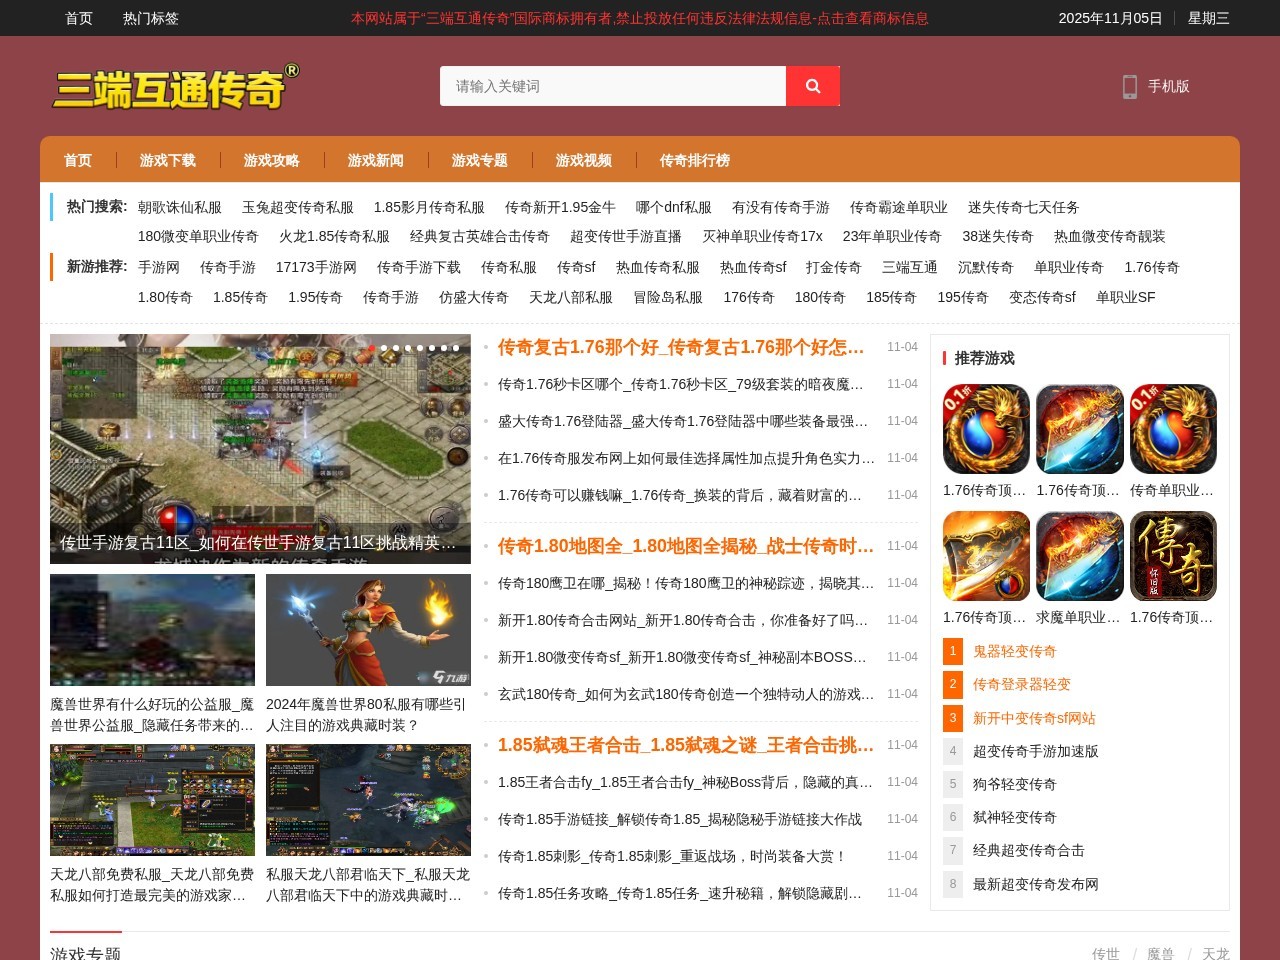Open headline 传奇1.80地图全

point(686,546)
